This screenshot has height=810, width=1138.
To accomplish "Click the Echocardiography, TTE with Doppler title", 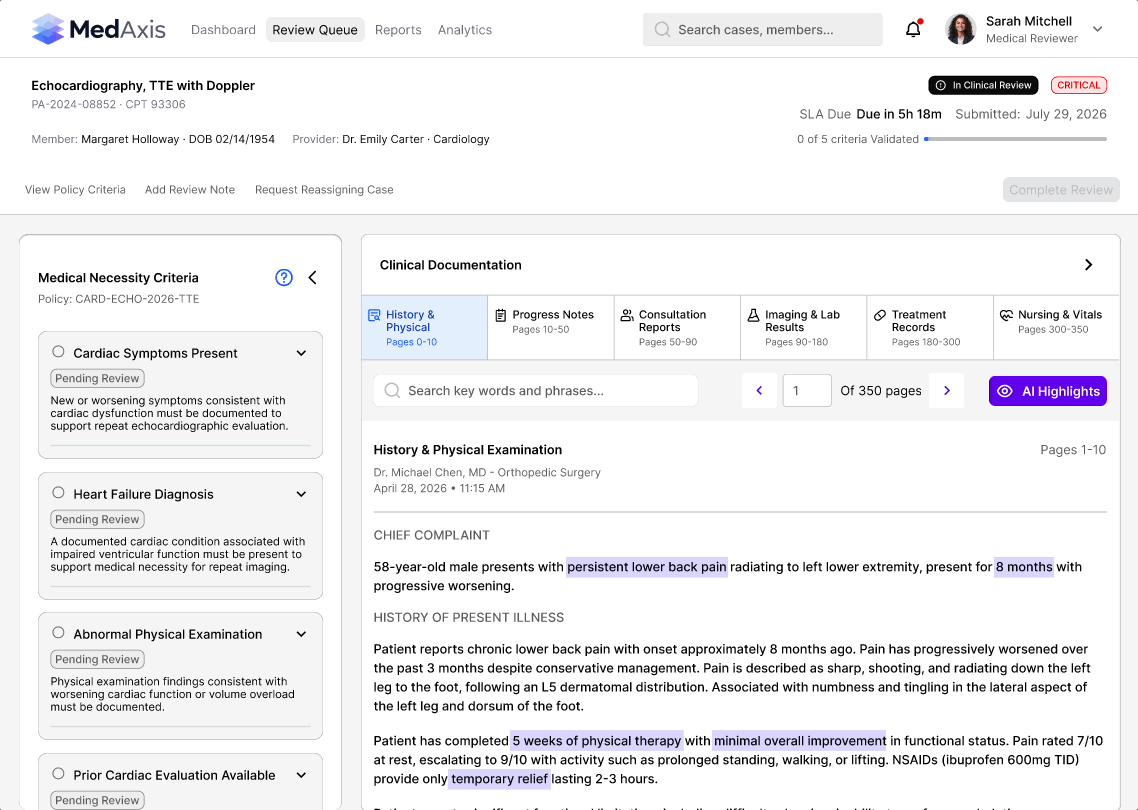I will tap(143, 86).
